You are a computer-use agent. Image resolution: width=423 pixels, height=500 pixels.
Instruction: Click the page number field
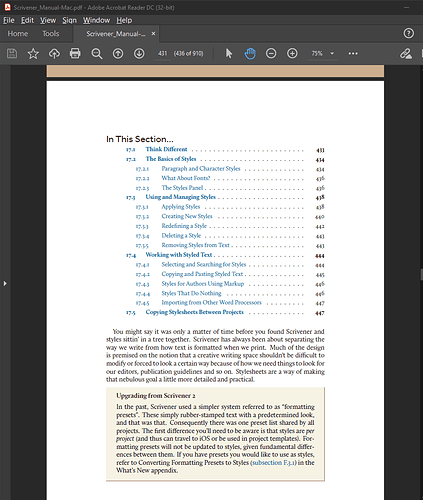coord(162,53)
